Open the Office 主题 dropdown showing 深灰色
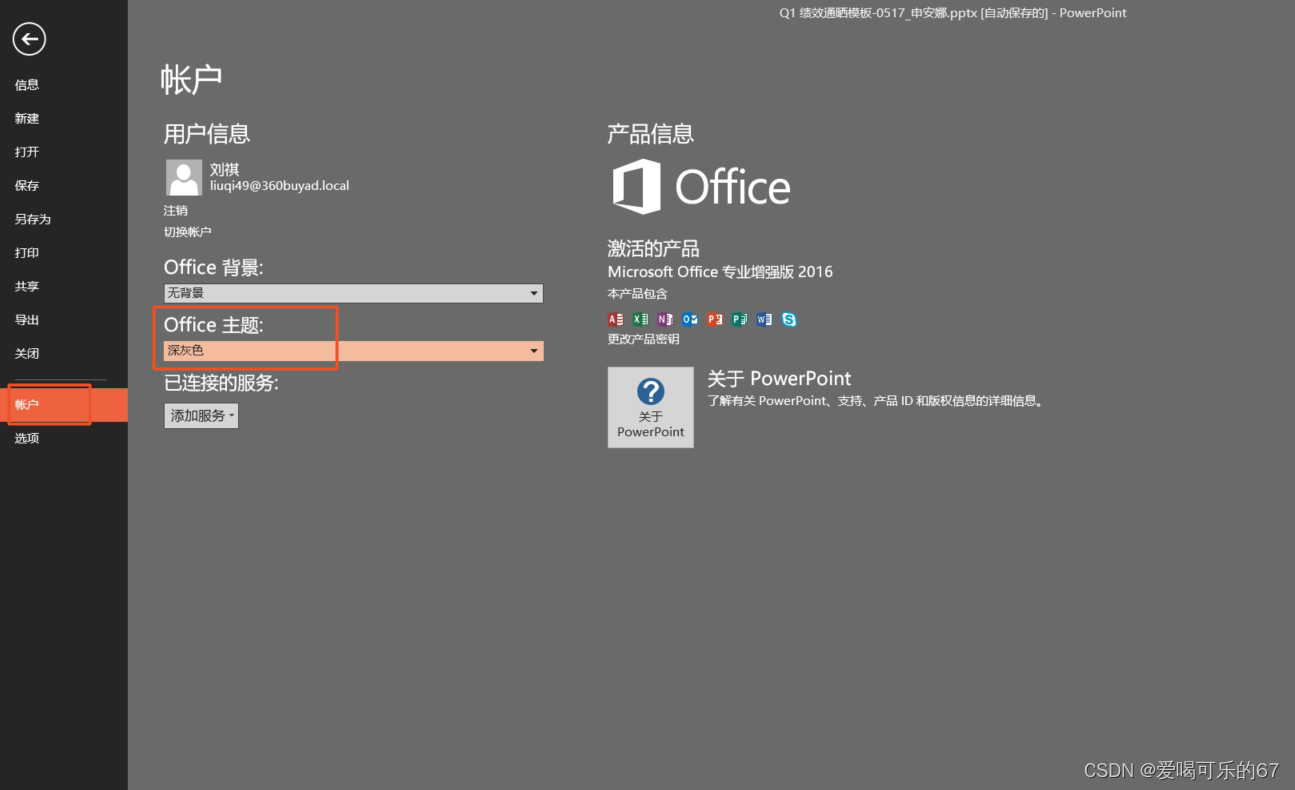 [x=354, y=351]
